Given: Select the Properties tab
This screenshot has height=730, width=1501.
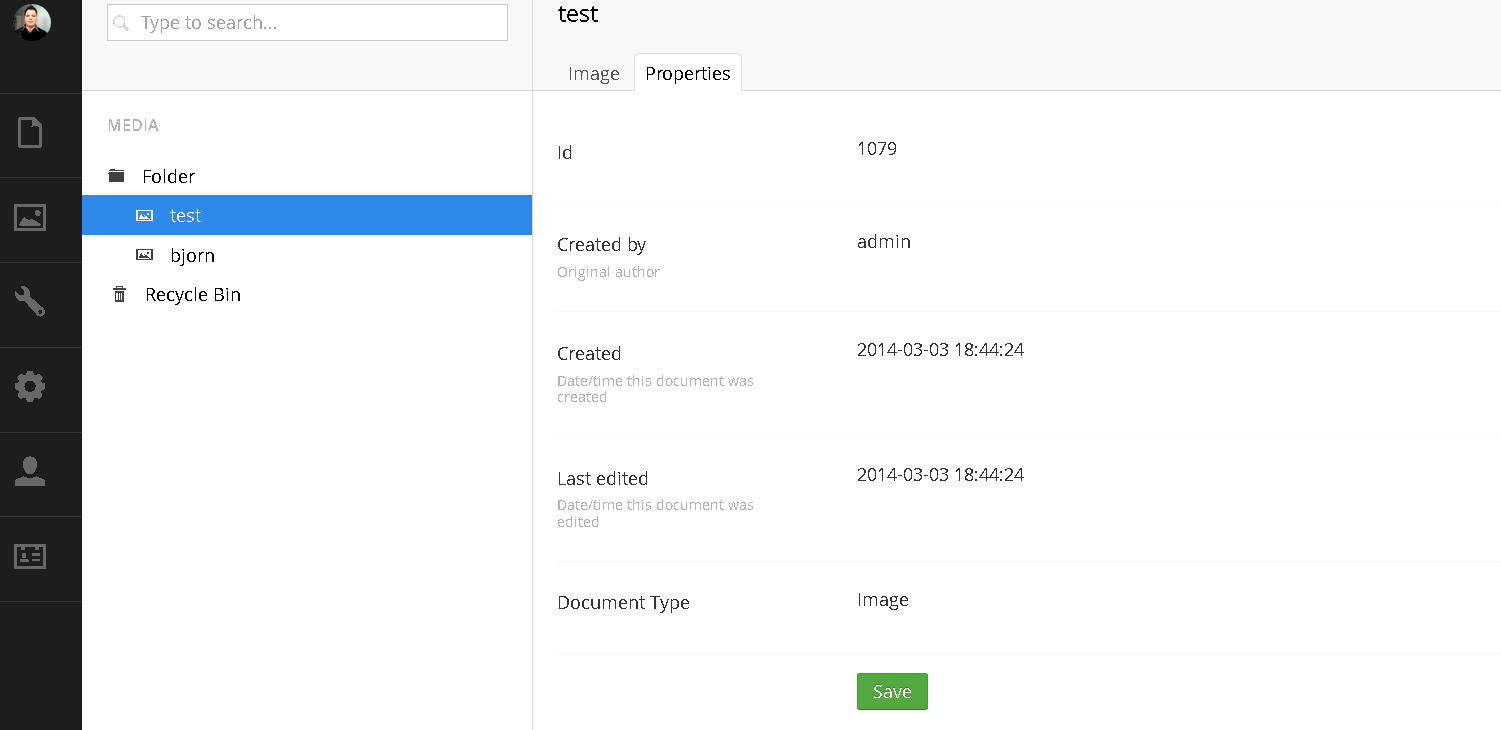Looking at the screenshot, I should click(x=687, y=74).
